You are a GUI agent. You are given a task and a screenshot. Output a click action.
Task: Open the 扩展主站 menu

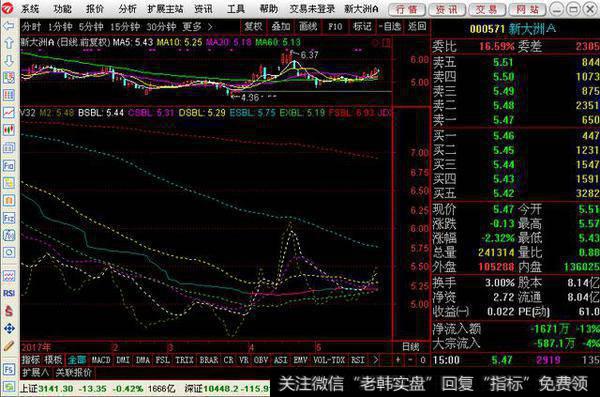coord(165,8)
